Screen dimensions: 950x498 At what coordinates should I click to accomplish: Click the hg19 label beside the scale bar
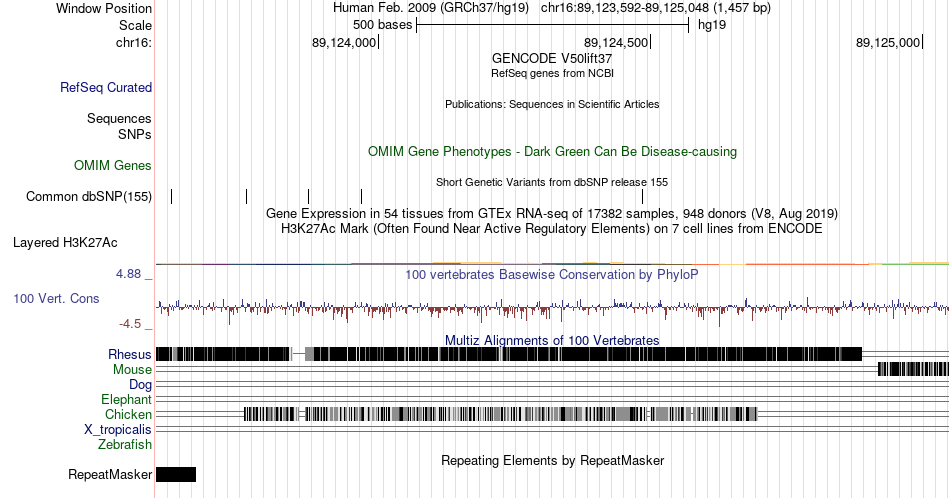(x=712, y=25)
